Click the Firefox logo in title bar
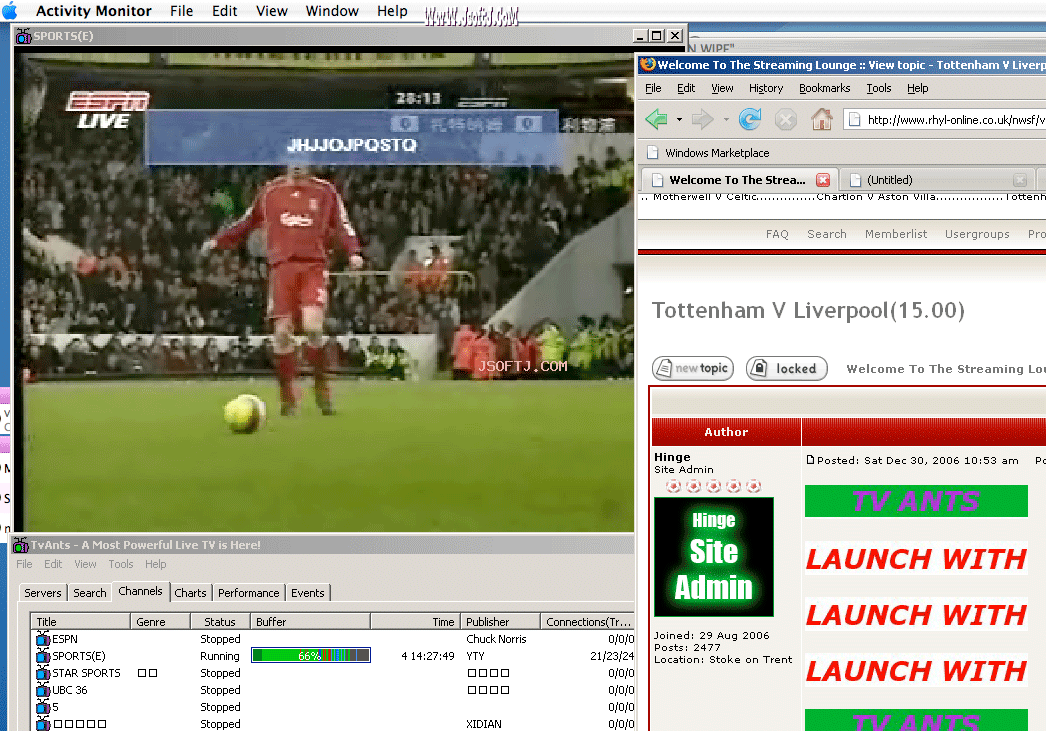This screenshot has width=1046, height=731. click(648, 65)
